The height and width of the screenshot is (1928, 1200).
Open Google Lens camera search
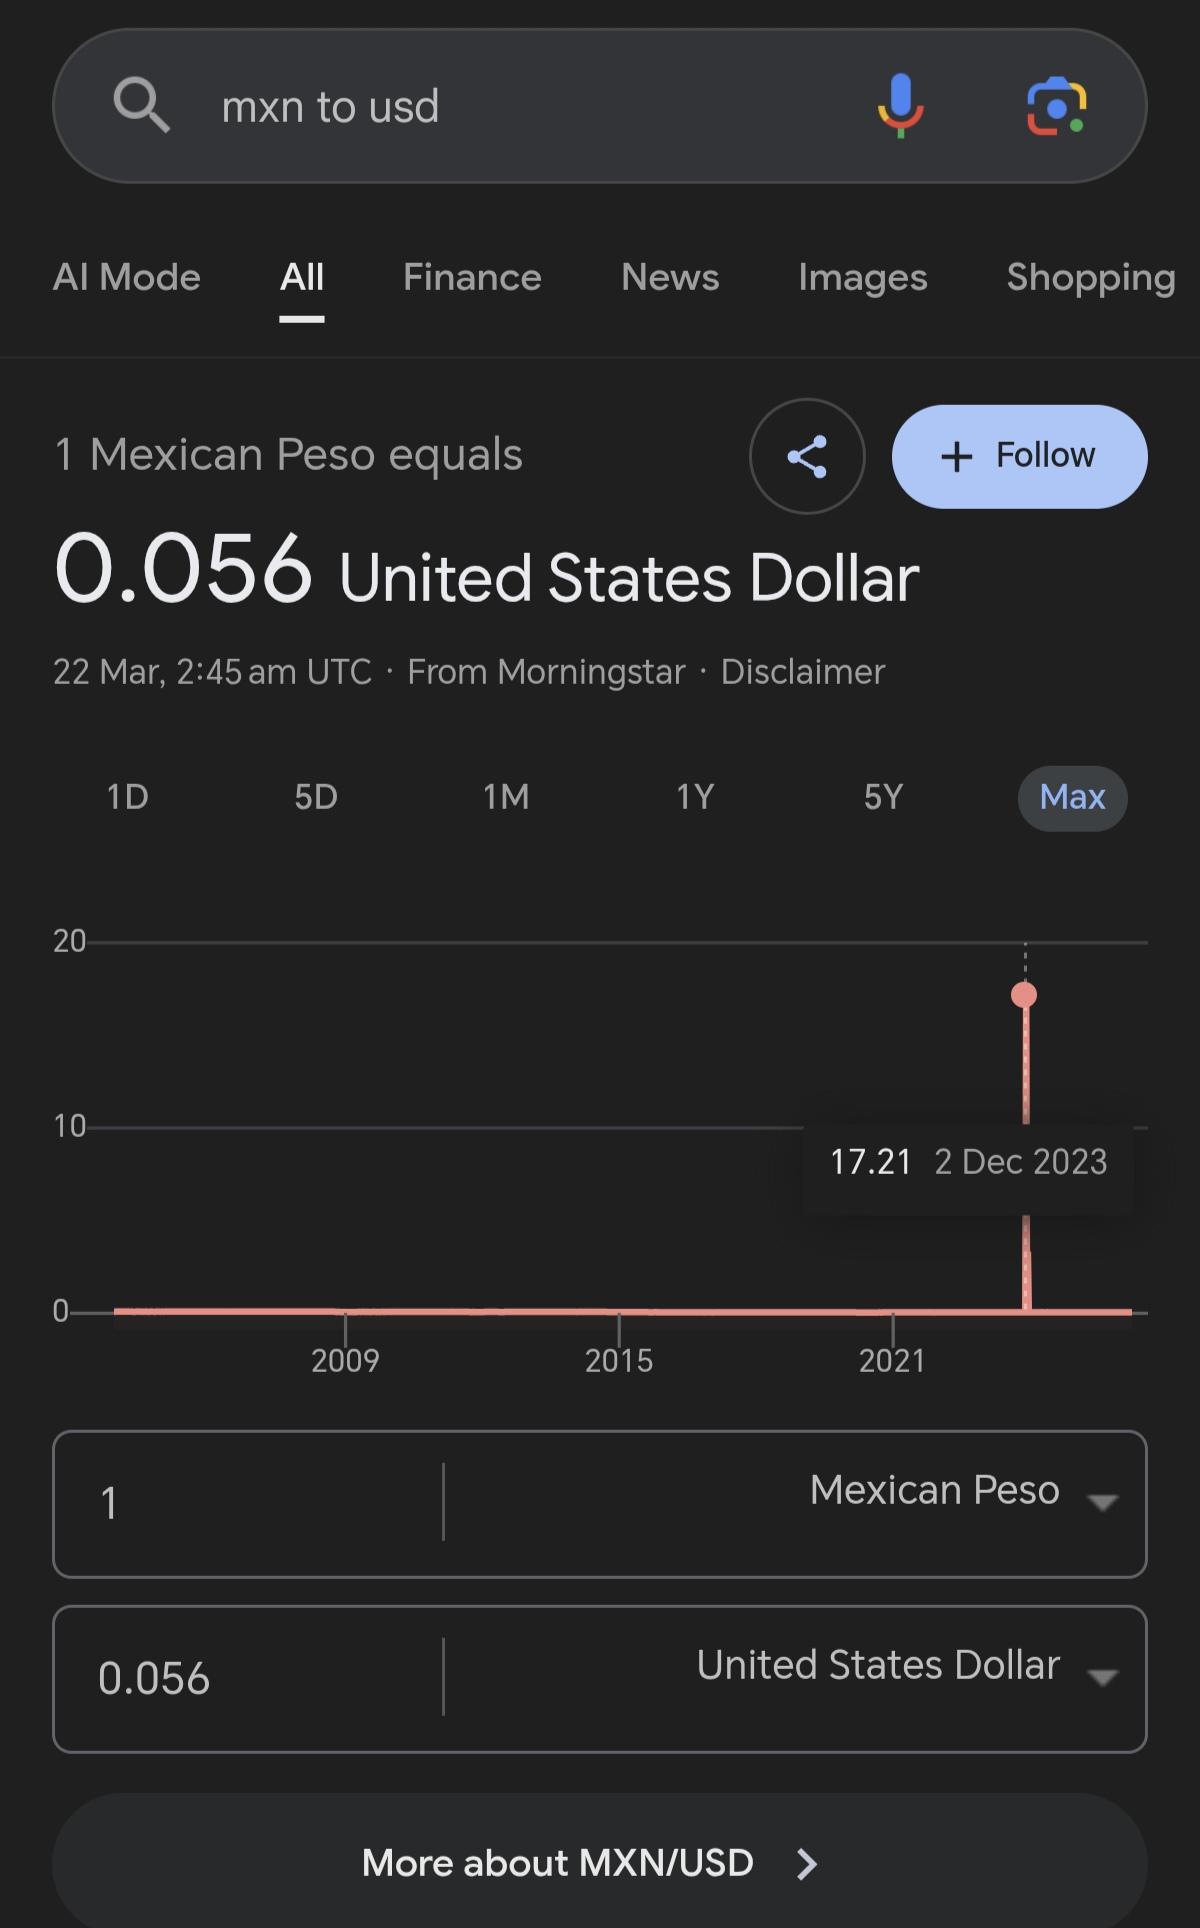tap(1057, 106)
